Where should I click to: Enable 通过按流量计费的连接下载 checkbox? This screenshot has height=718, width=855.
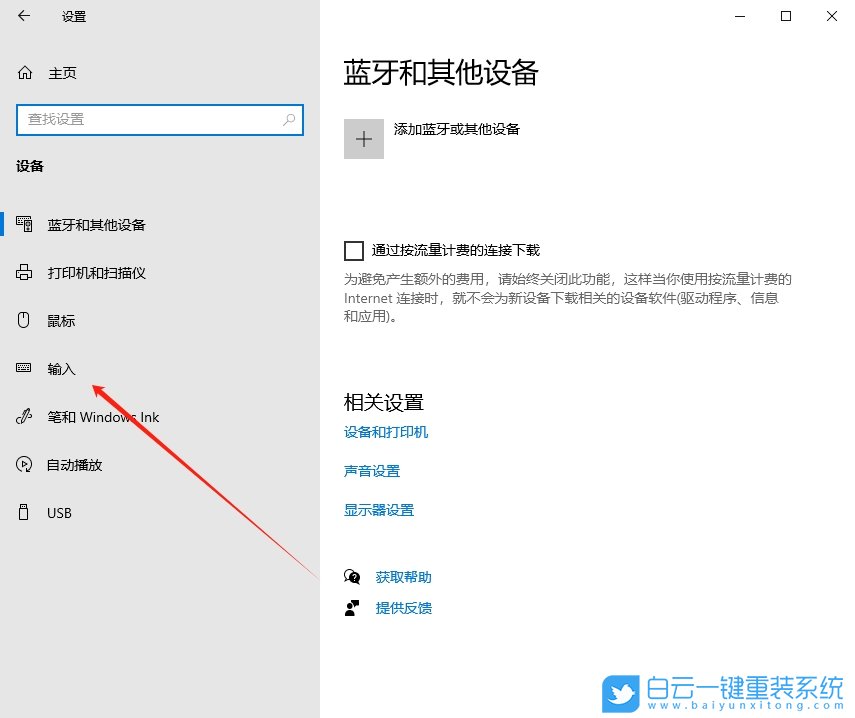coord(354,250)
